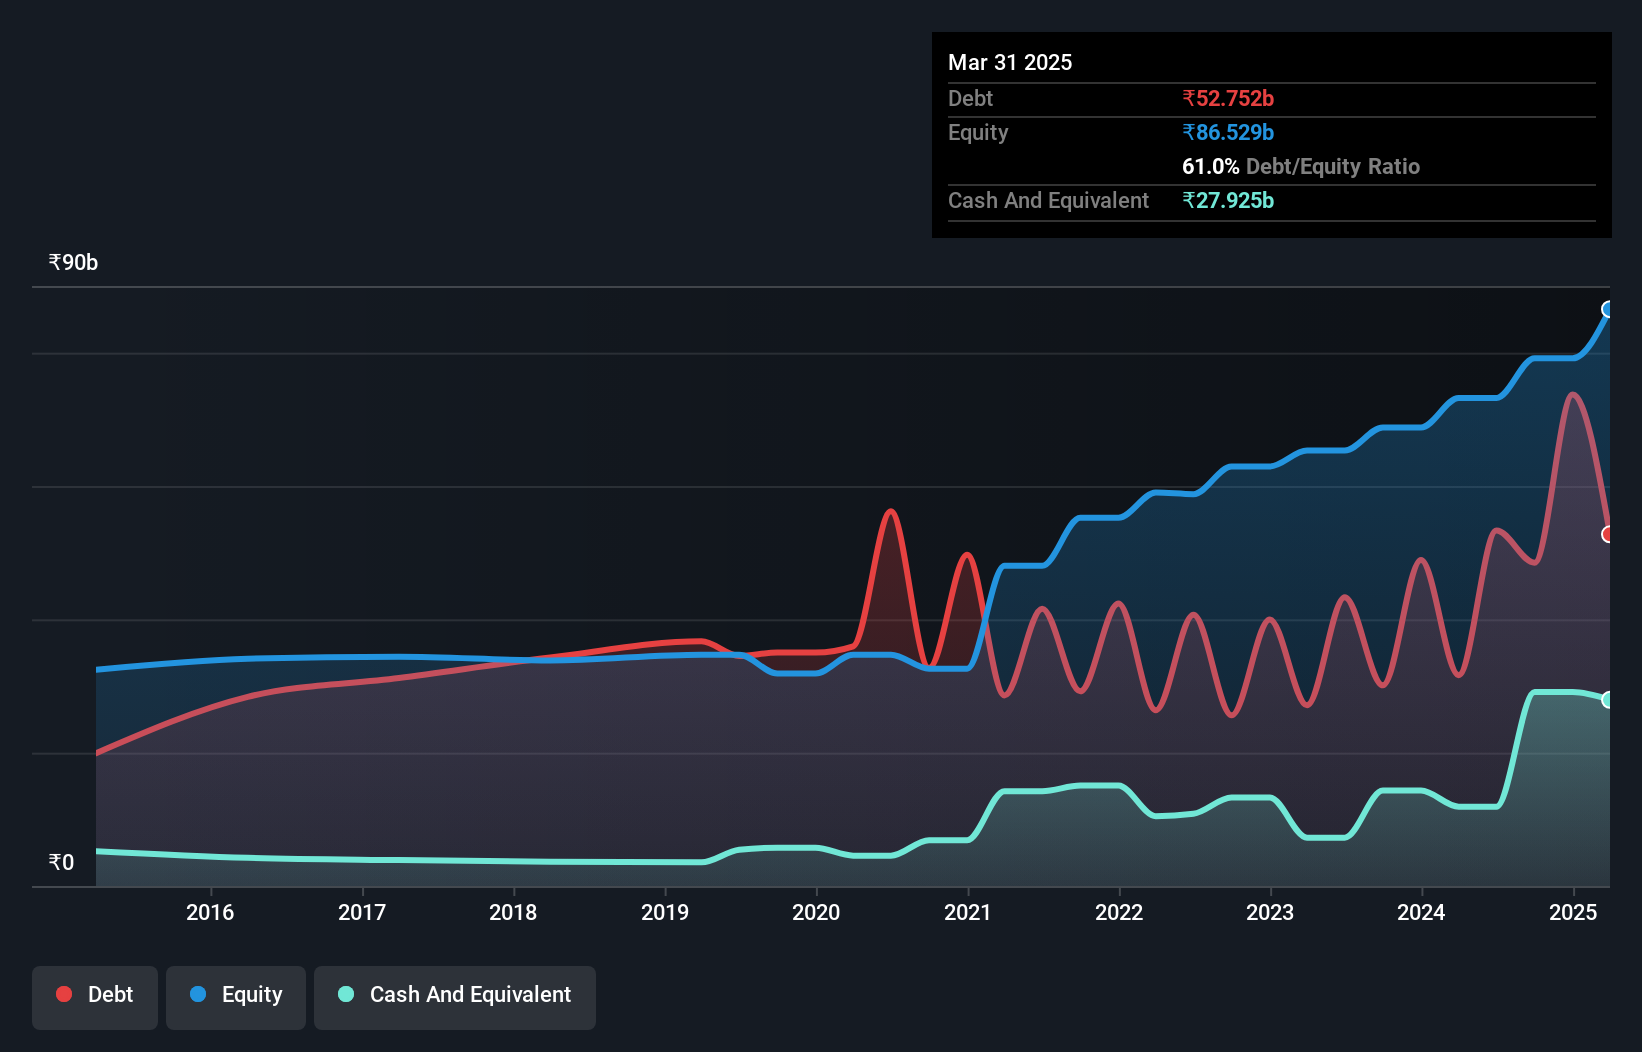The height and width of the screenshot is (1052, 1642).
Task: Click the ₹52.752b Debt figure
Action: [1228, 98]
